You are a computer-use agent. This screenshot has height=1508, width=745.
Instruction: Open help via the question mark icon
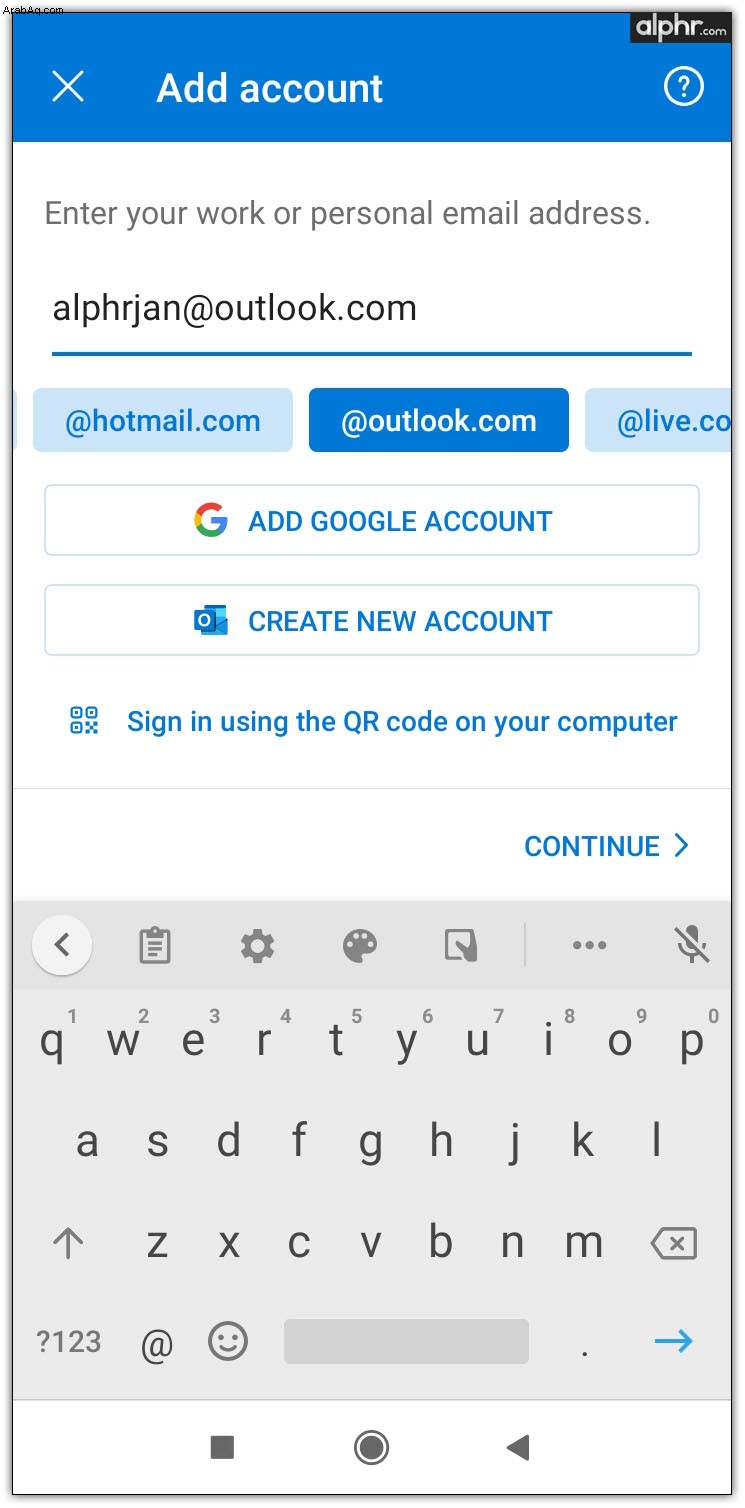684,87
